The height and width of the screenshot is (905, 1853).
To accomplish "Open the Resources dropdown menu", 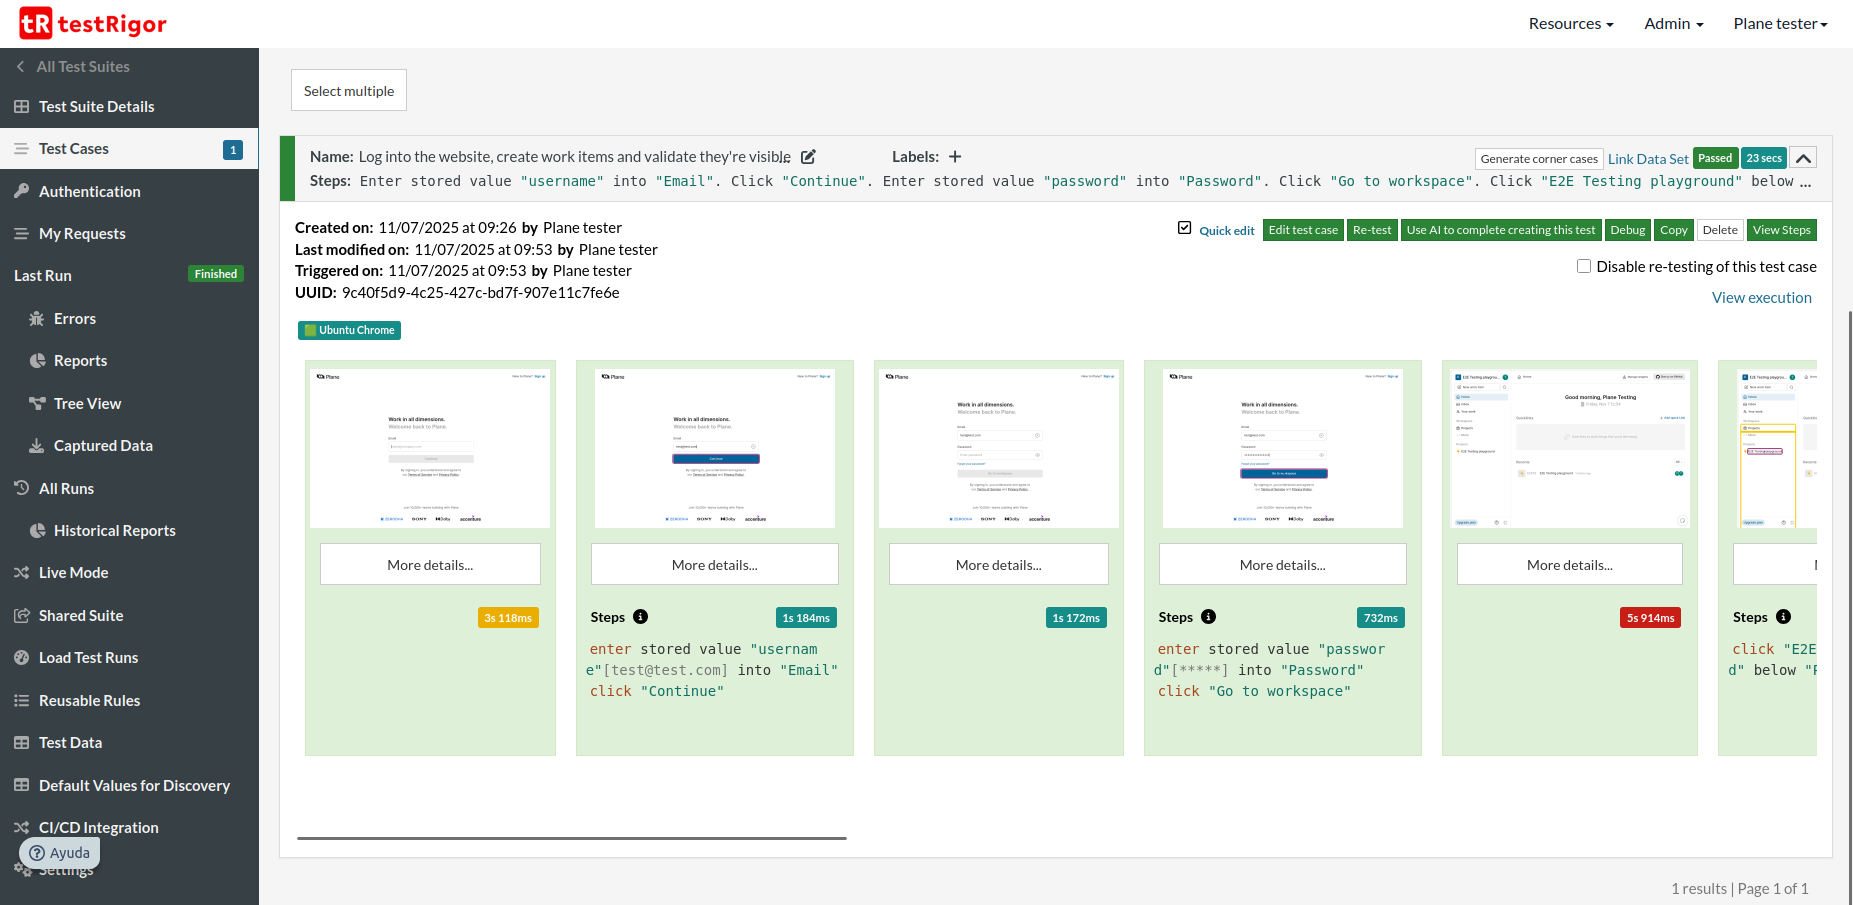I will point(1570,24).
